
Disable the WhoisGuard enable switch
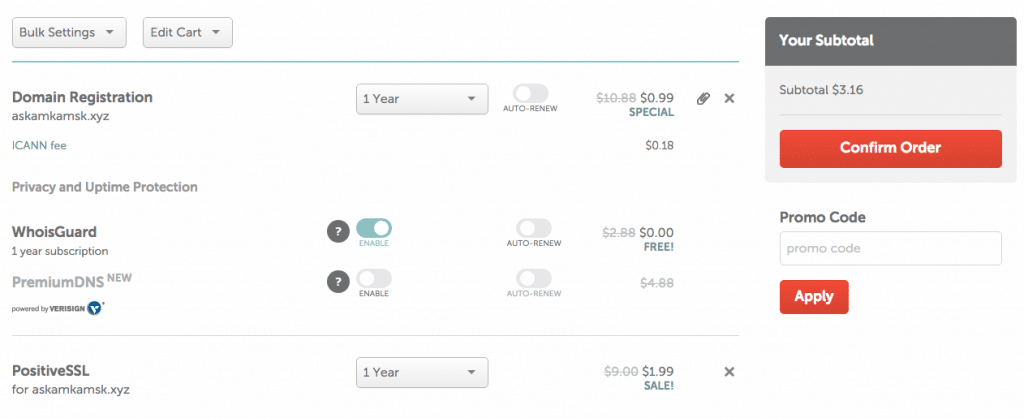tap(374, 228)
